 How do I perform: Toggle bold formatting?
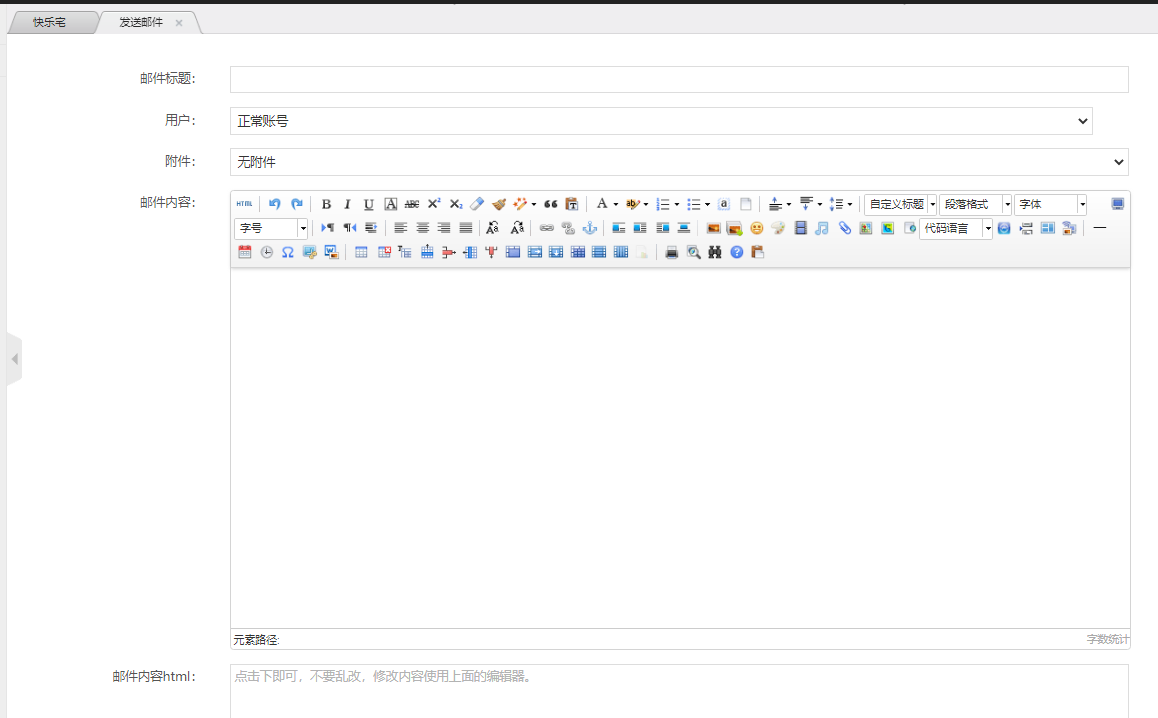[326, 204]
